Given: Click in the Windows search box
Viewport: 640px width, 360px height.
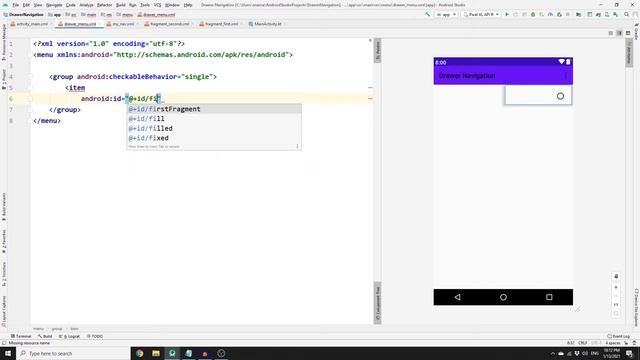Looking at the screenshot, I should pos(73,353).
